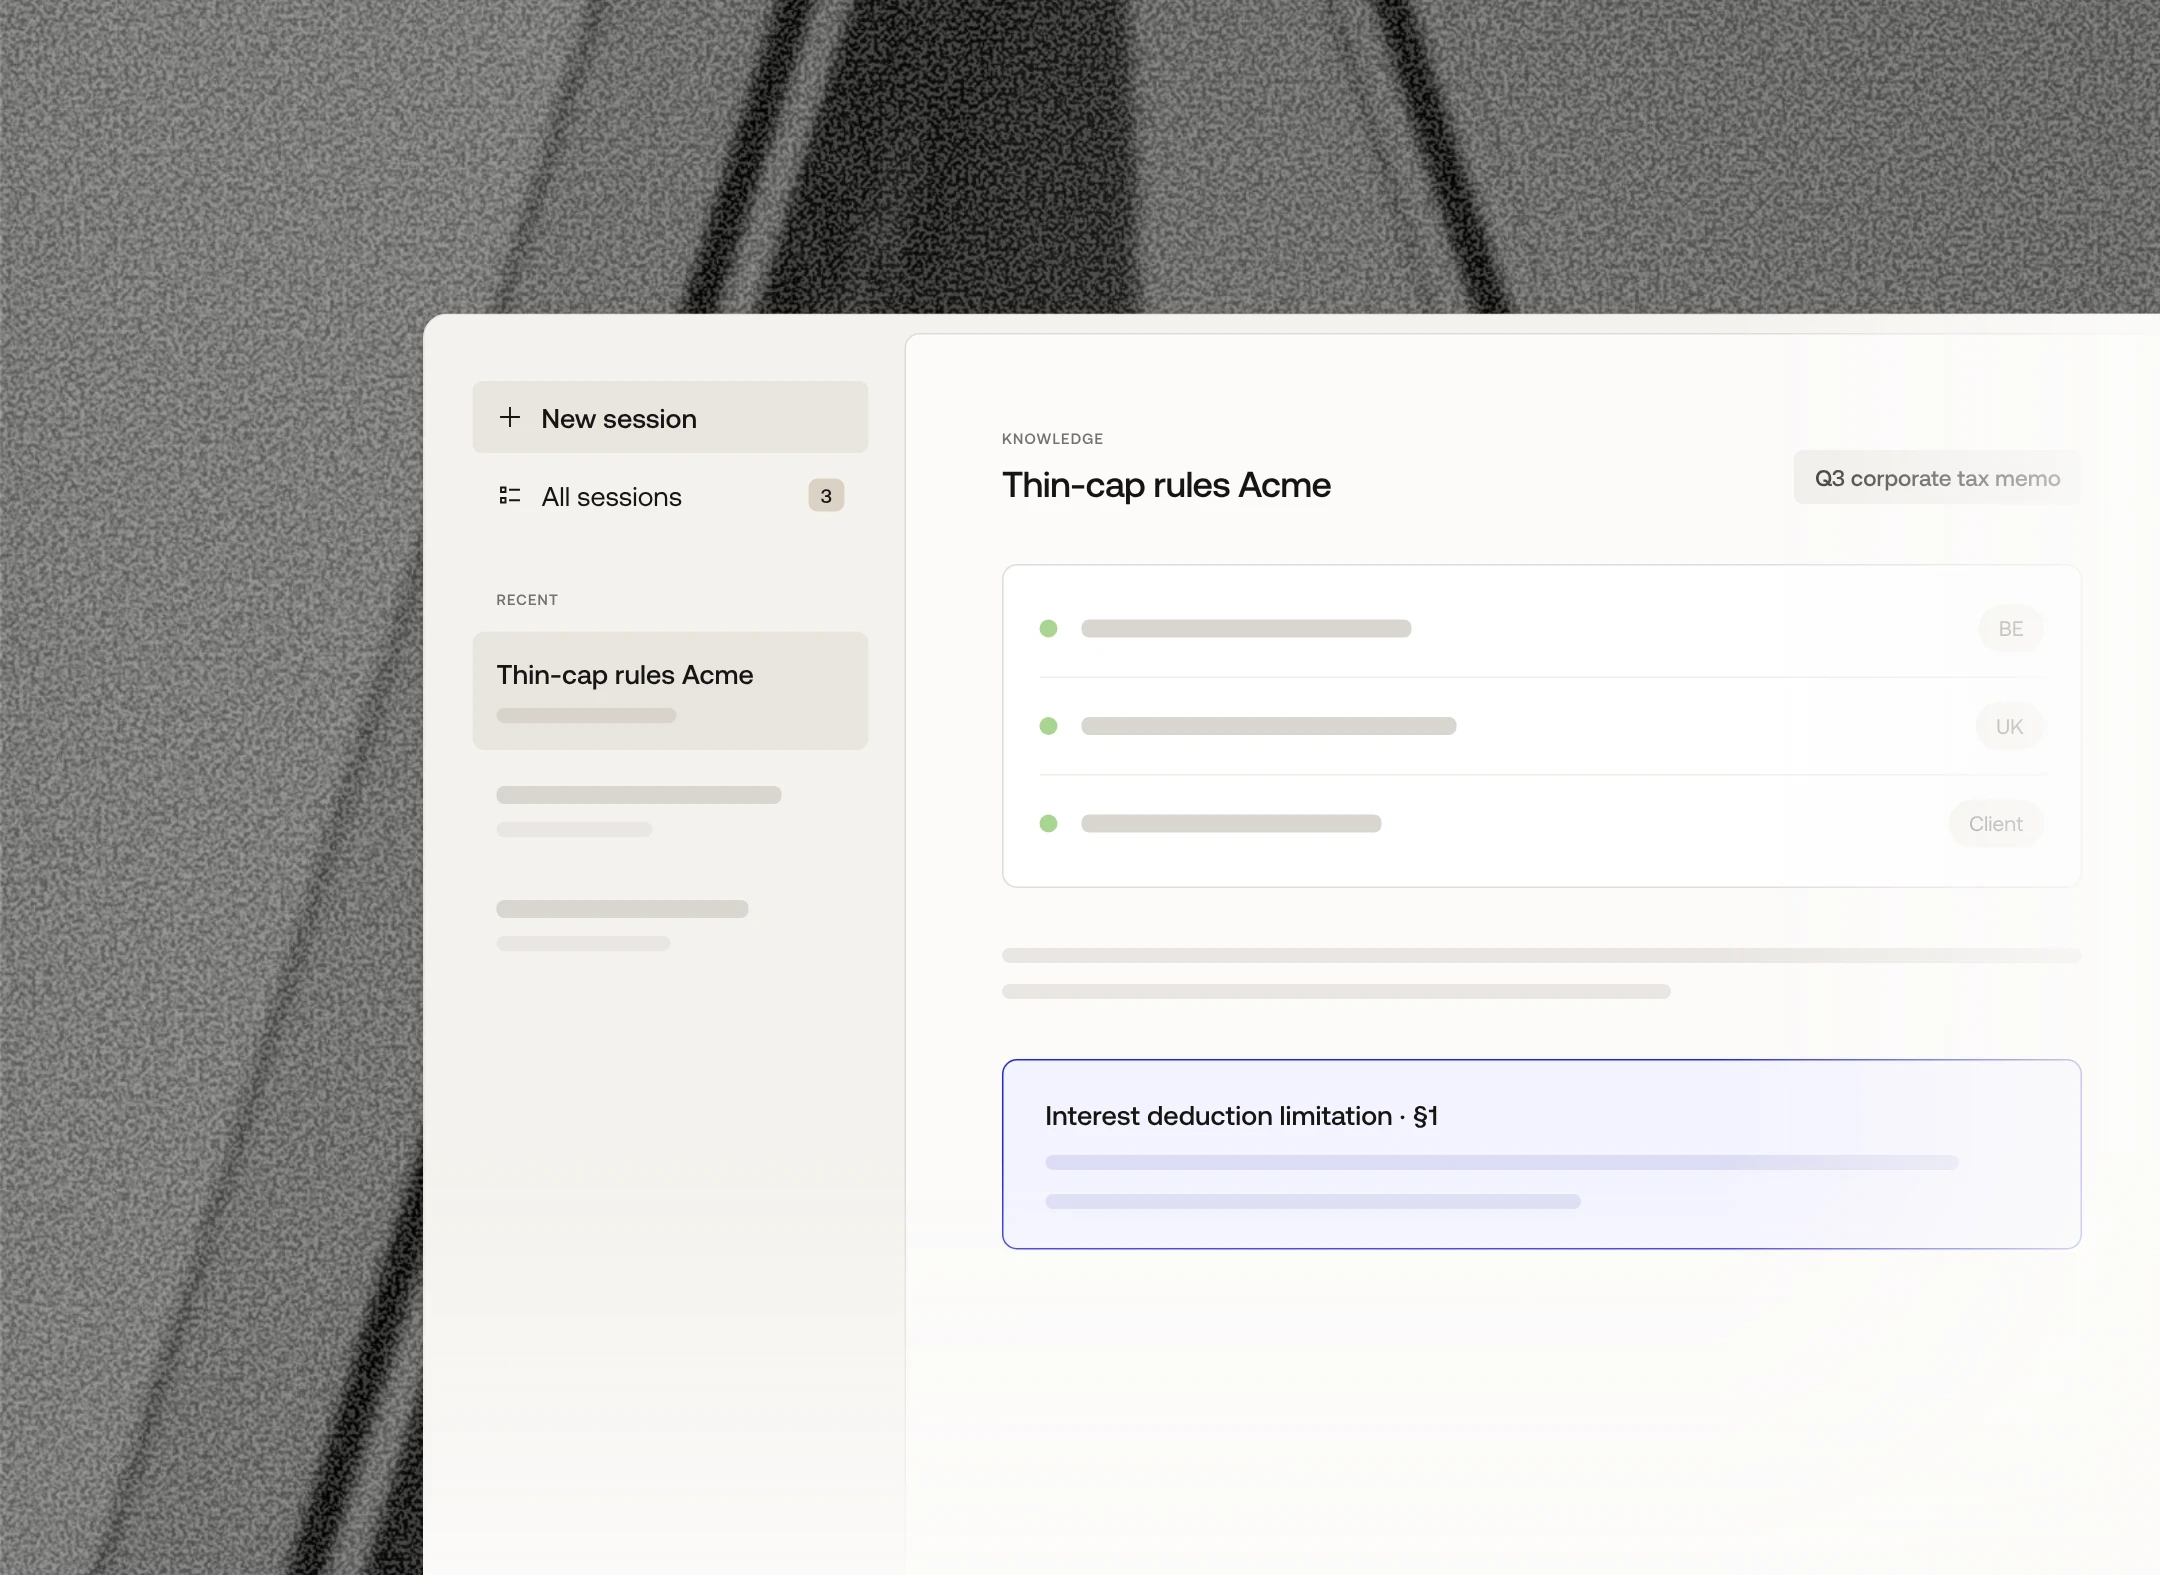Click the KNOWLEDGE label
The image size is (2160, 1575).
1052,439
